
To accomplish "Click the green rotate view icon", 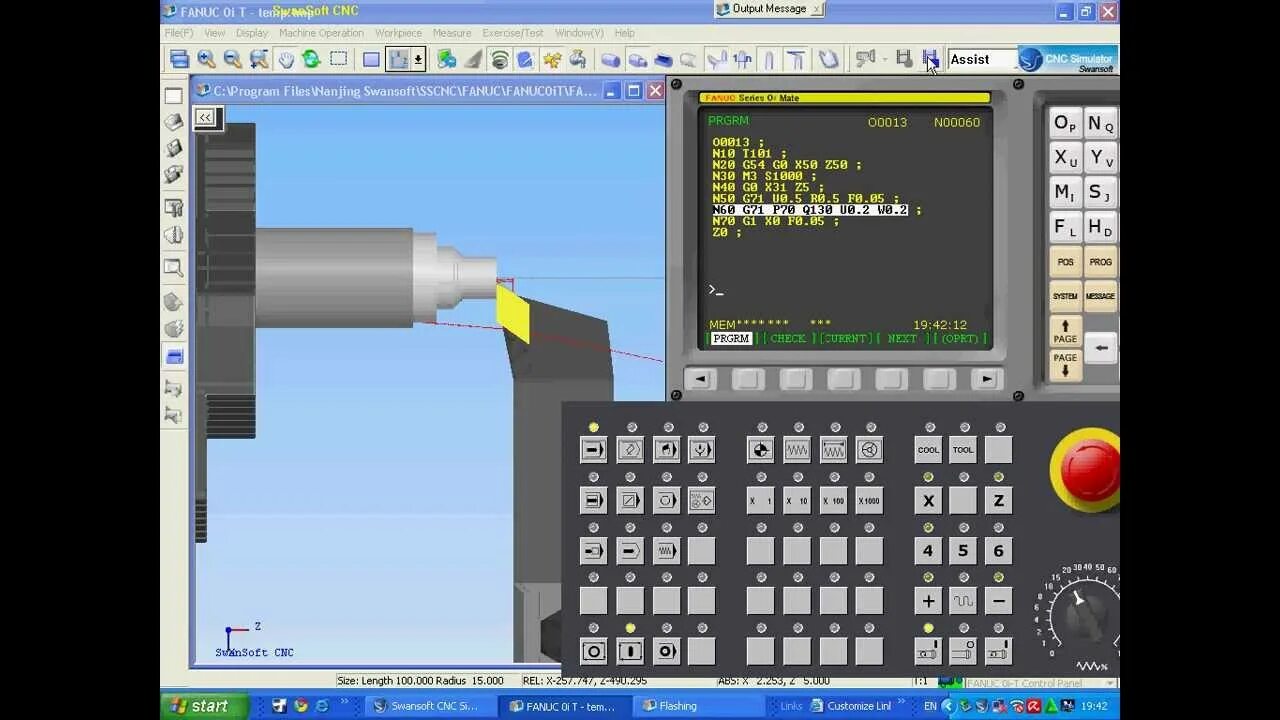I will pyautogui.click(x=312, y=59).
